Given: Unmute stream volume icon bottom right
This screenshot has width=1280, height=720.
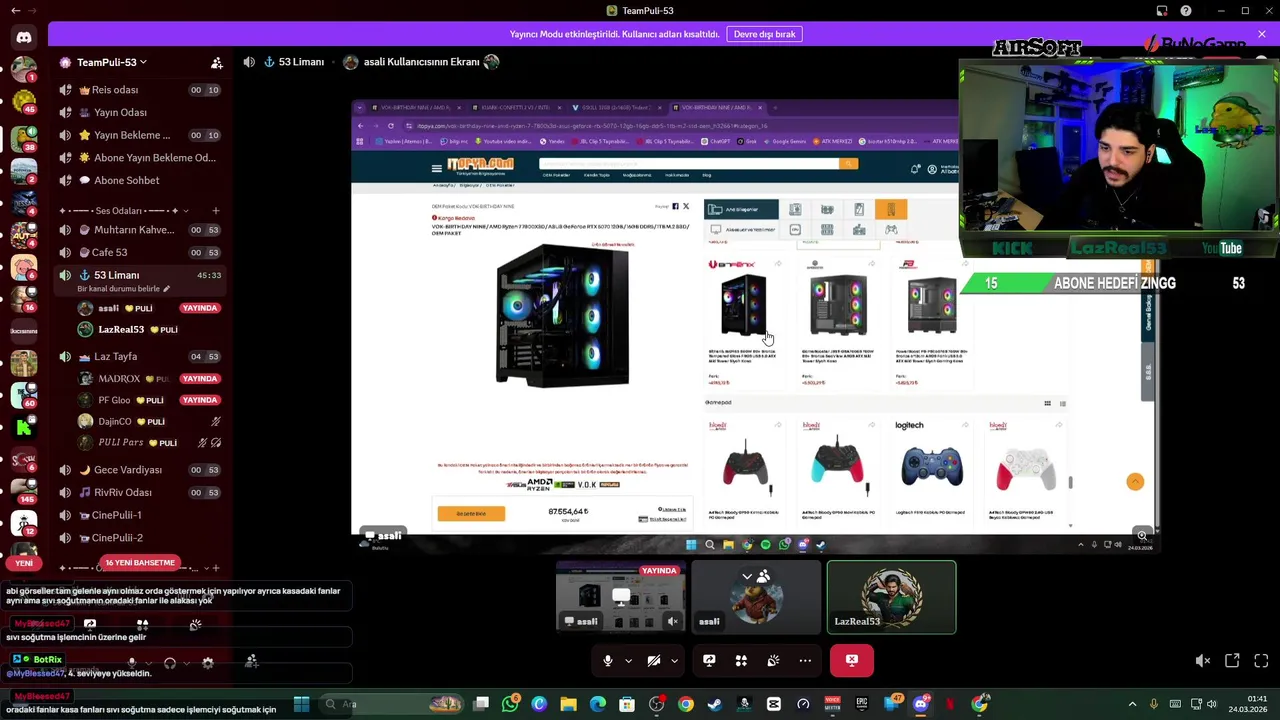Looking at the screenshot, I should click(1203, 660).
